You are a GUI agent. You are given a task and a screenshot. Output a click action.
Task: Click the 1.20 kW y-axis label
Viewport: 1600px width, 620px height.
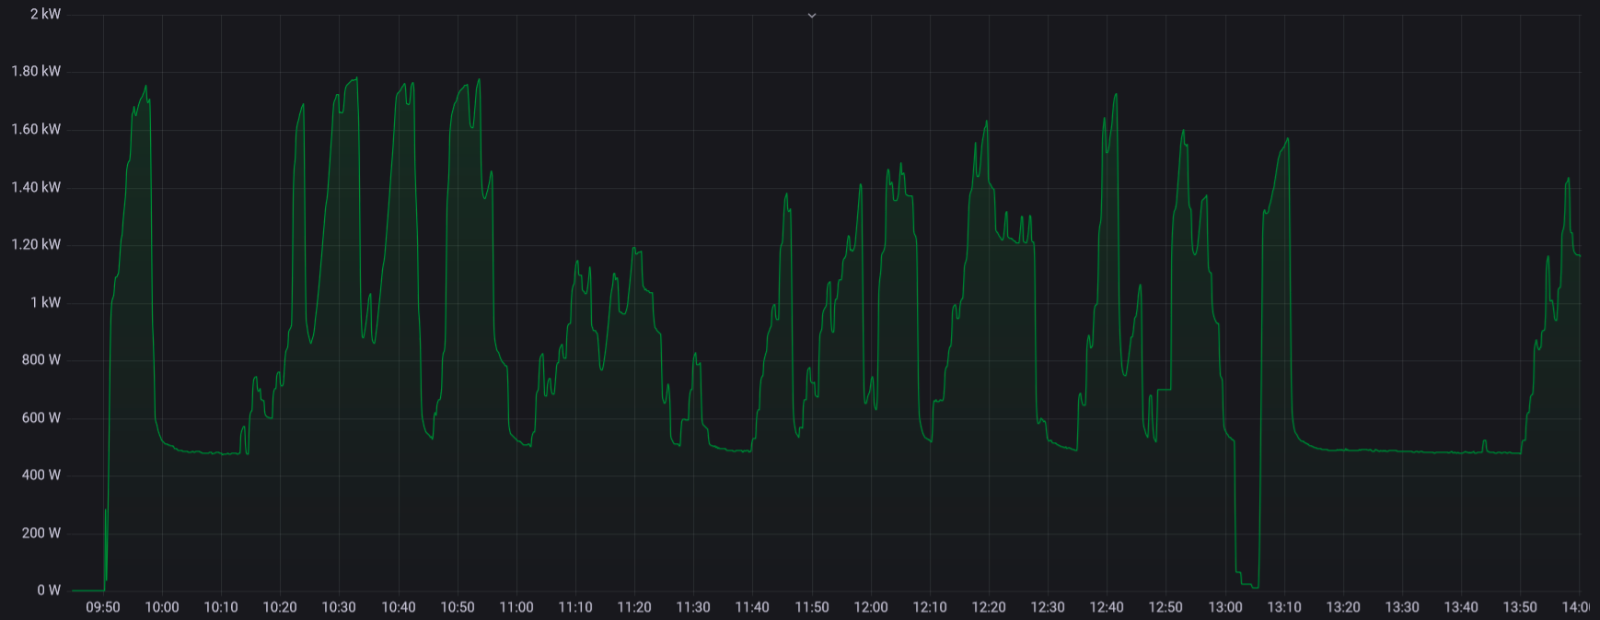(x=36, y=244)
